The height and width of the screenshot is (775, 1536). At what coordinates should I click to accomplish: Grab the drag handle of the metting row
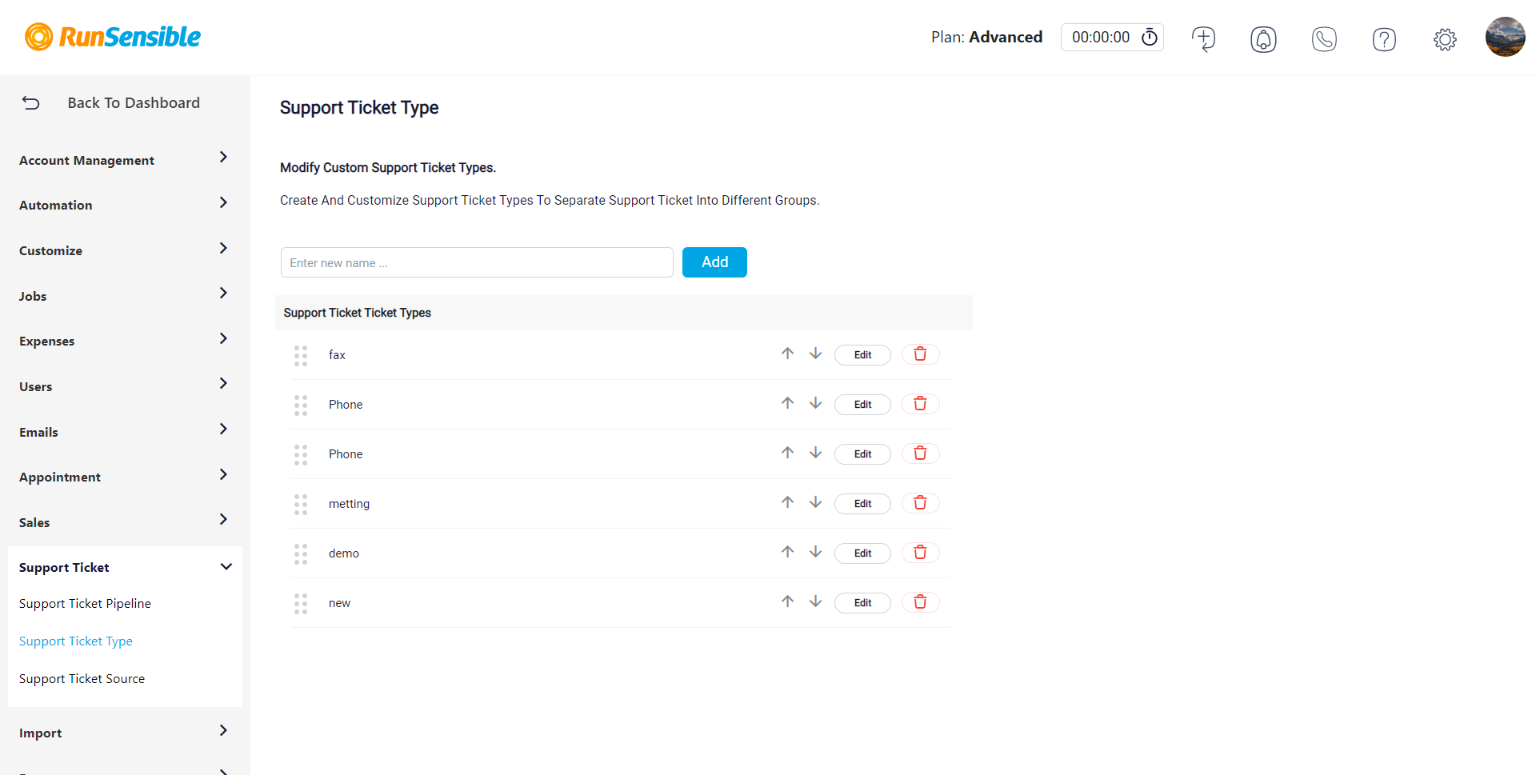[300, 504]
